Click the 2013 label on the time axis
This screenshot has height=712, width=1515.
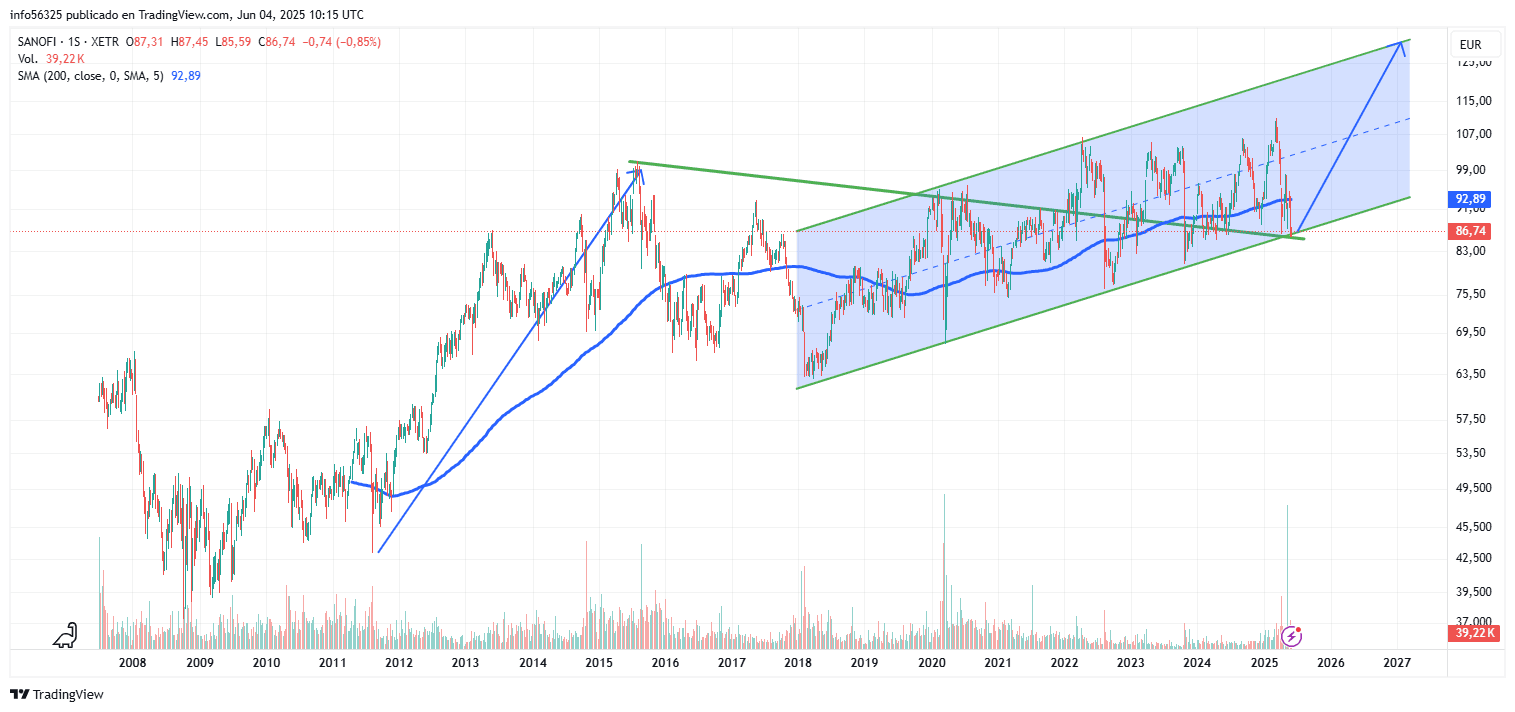click(x=466, y=663)
